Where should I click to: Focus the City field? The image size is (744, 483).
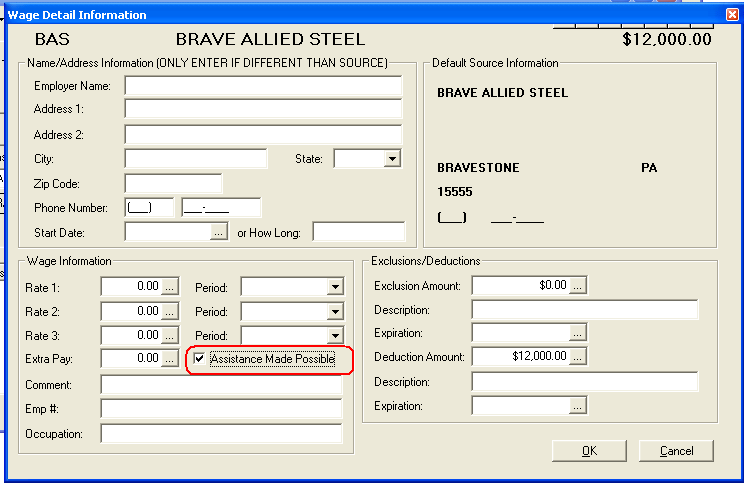click(x=196, y=159)
